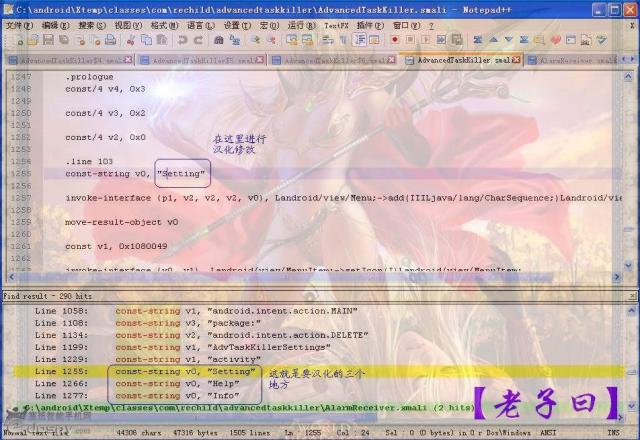Click the blue up-triangle plugin icon
The width and height of the screenshot is (640, 440).
coord(493,40)
